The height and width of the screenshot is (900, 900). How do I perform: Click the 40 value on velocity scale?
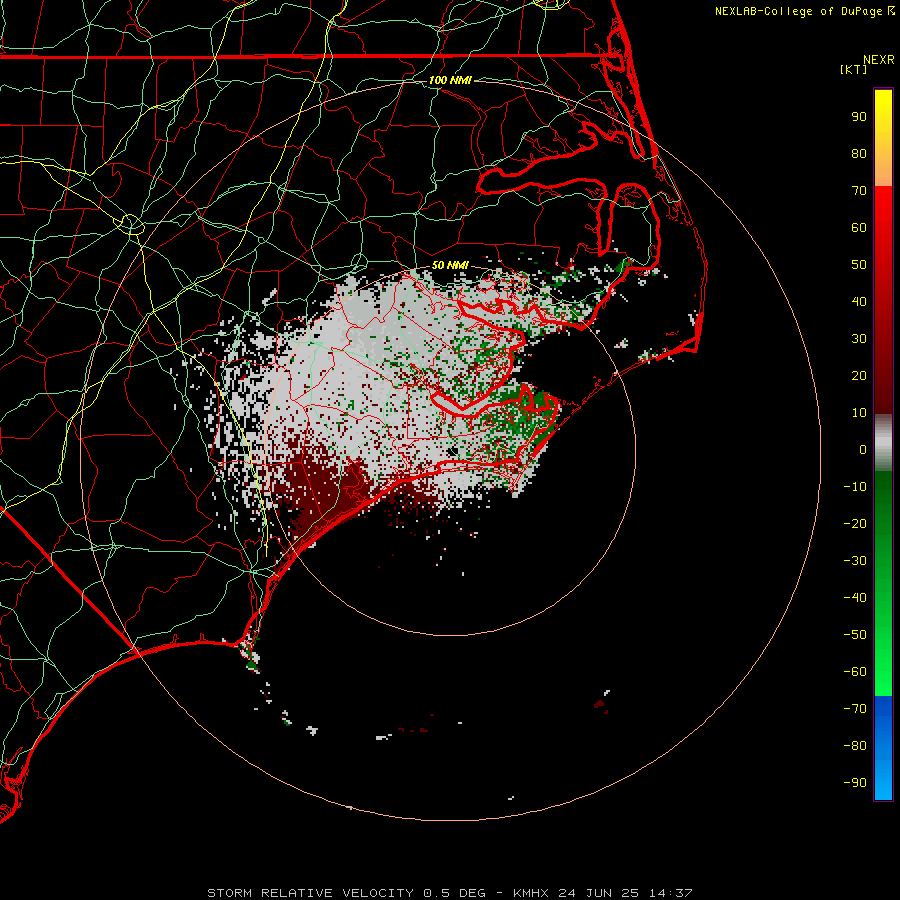point(859,302)
